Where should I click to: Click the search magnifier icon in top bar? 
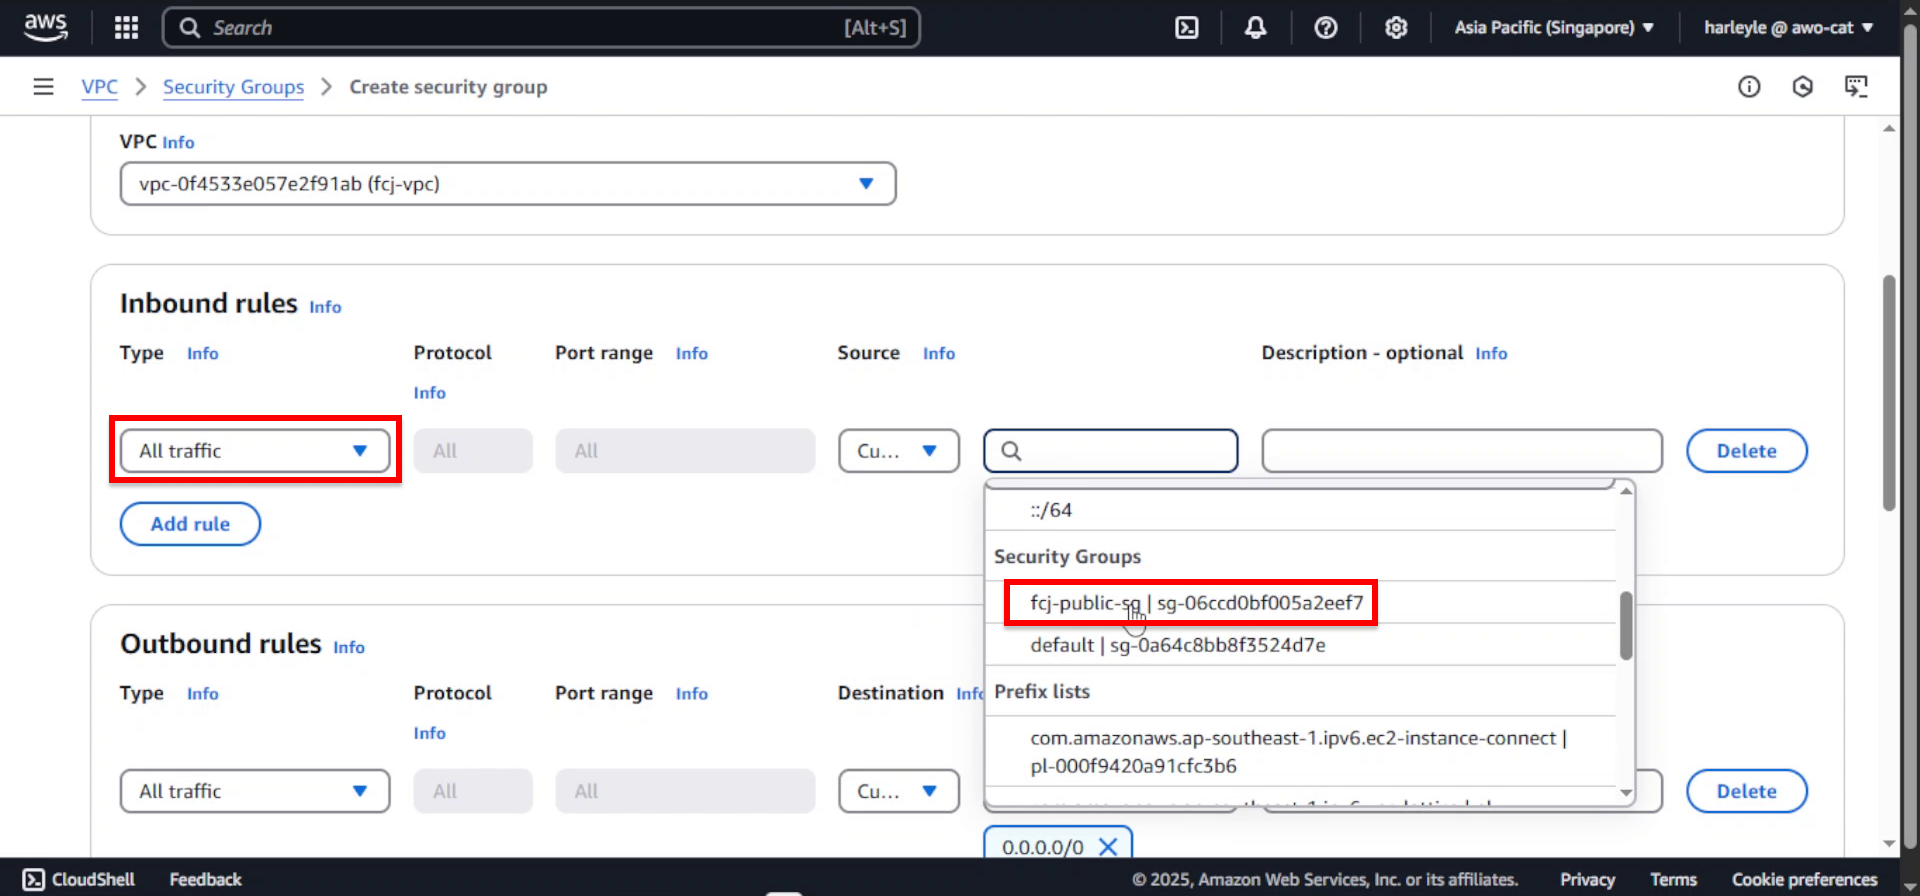(190, 28)
